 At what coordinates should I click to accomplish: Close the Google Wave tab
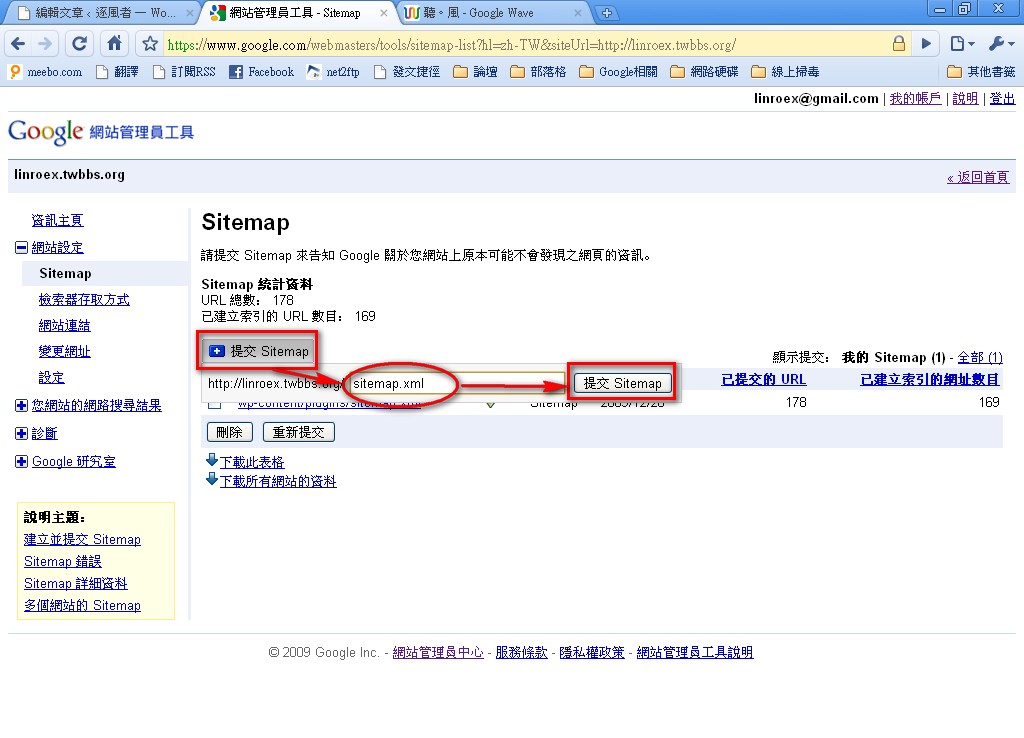point(578,12)
